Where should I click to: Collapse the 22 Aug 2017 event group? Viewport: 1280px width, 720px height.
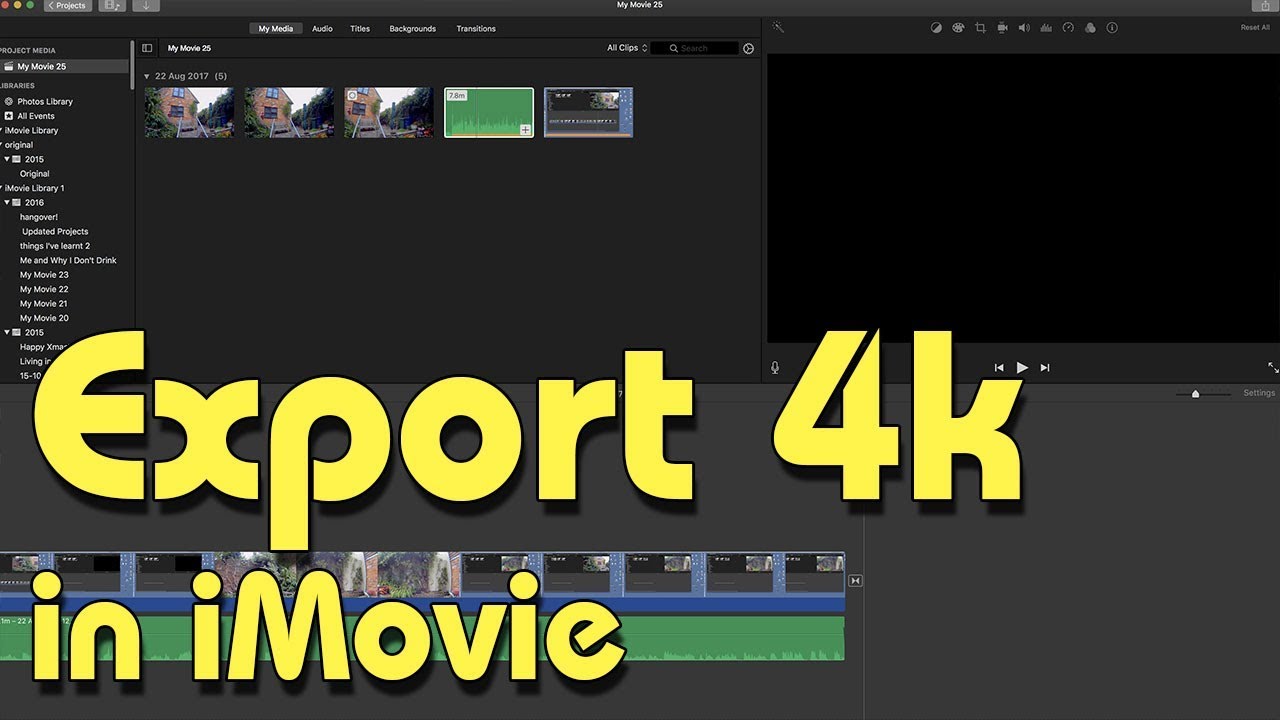click(147, 76)
